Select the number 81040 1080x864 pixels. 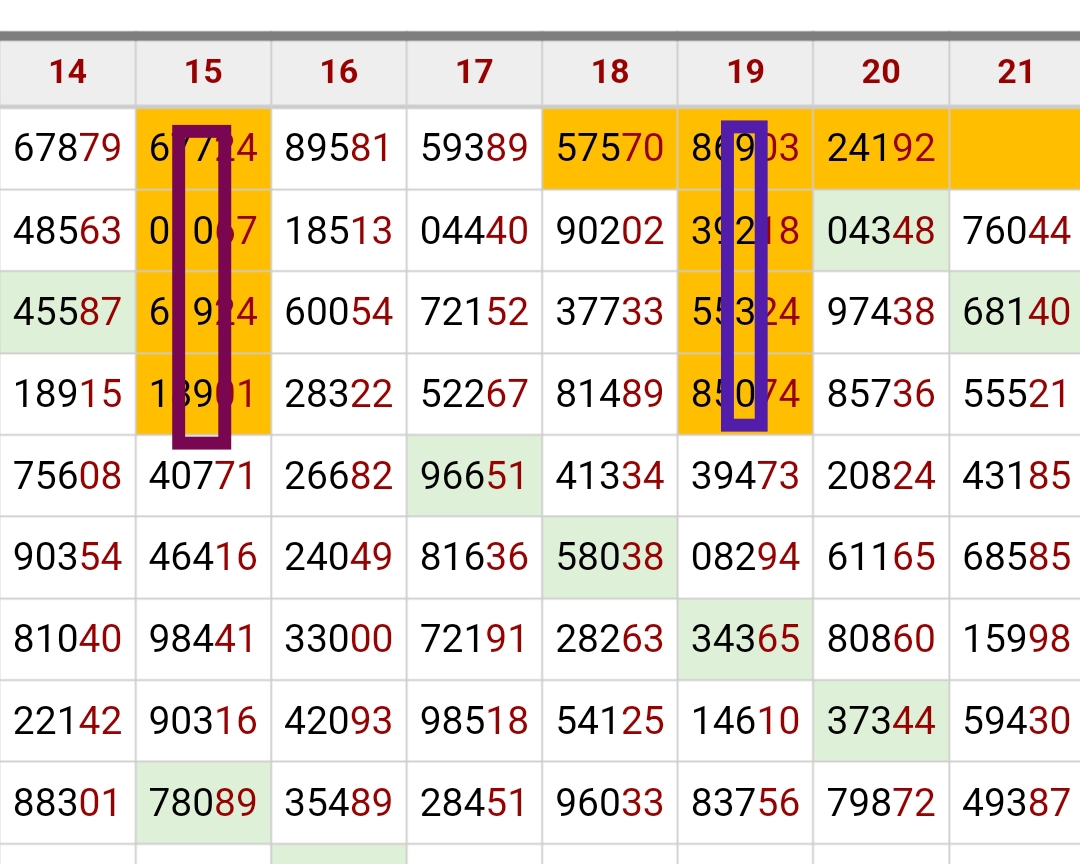[68, 639]
